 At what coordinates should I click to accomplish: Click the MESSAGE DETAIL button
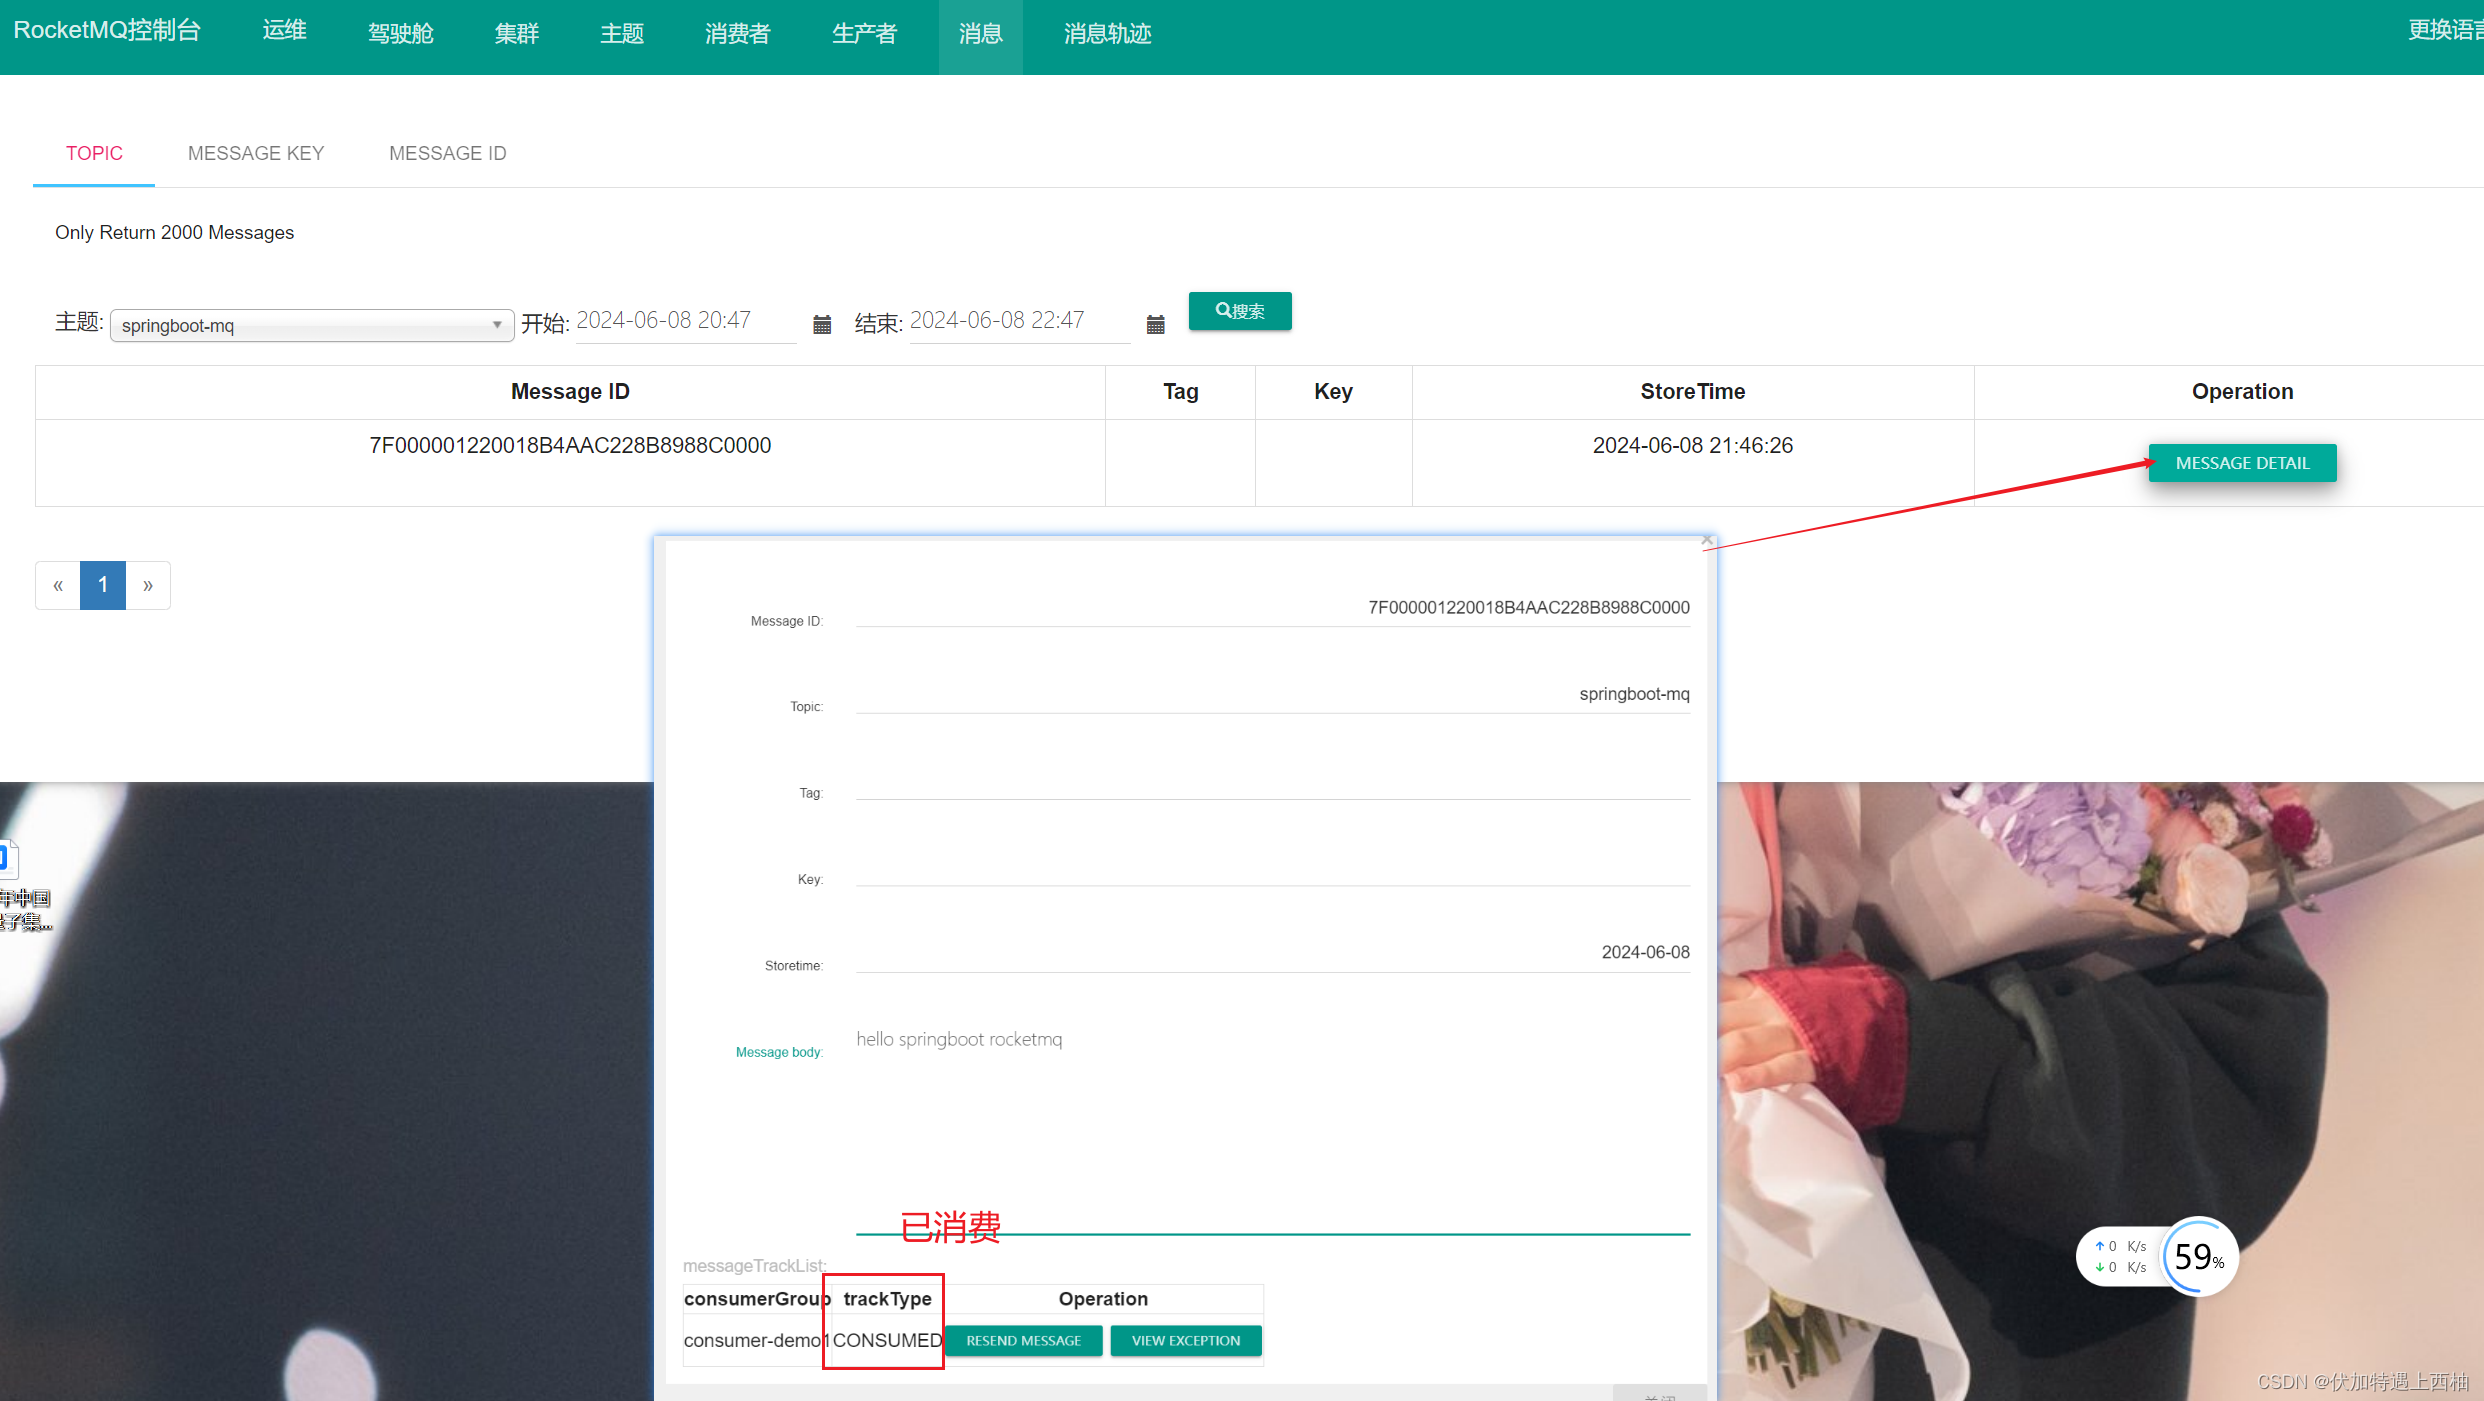[x=2242, y=463]
